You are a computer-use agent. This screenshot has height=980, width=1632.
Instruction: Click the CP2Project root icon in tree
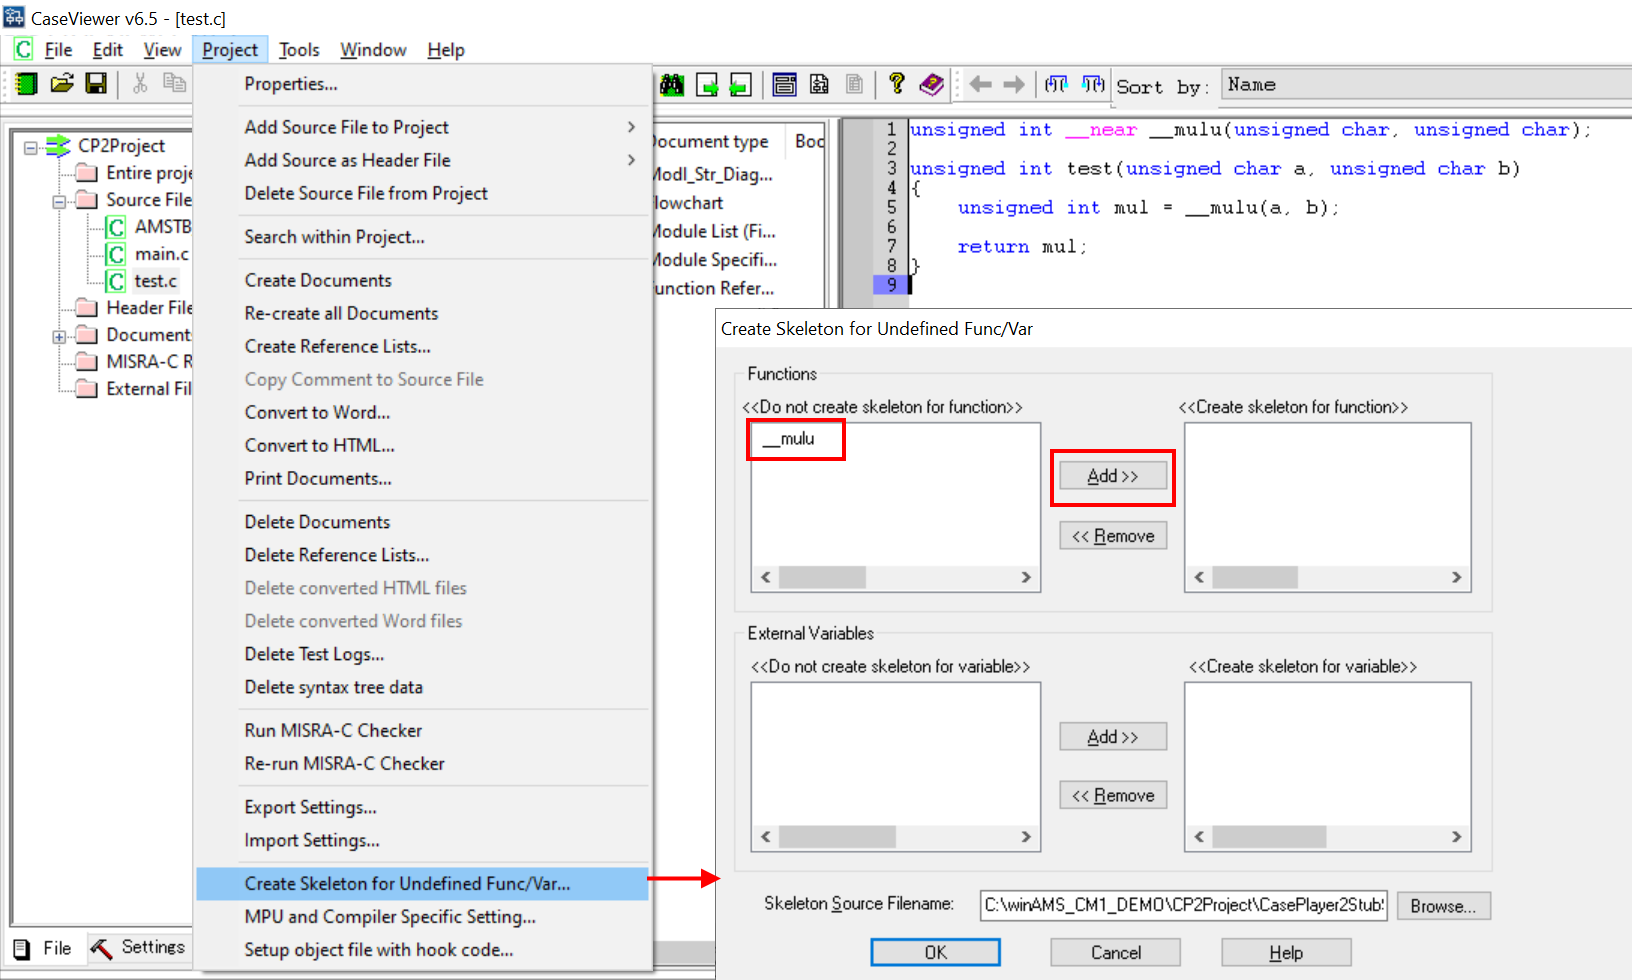[59, 146]
